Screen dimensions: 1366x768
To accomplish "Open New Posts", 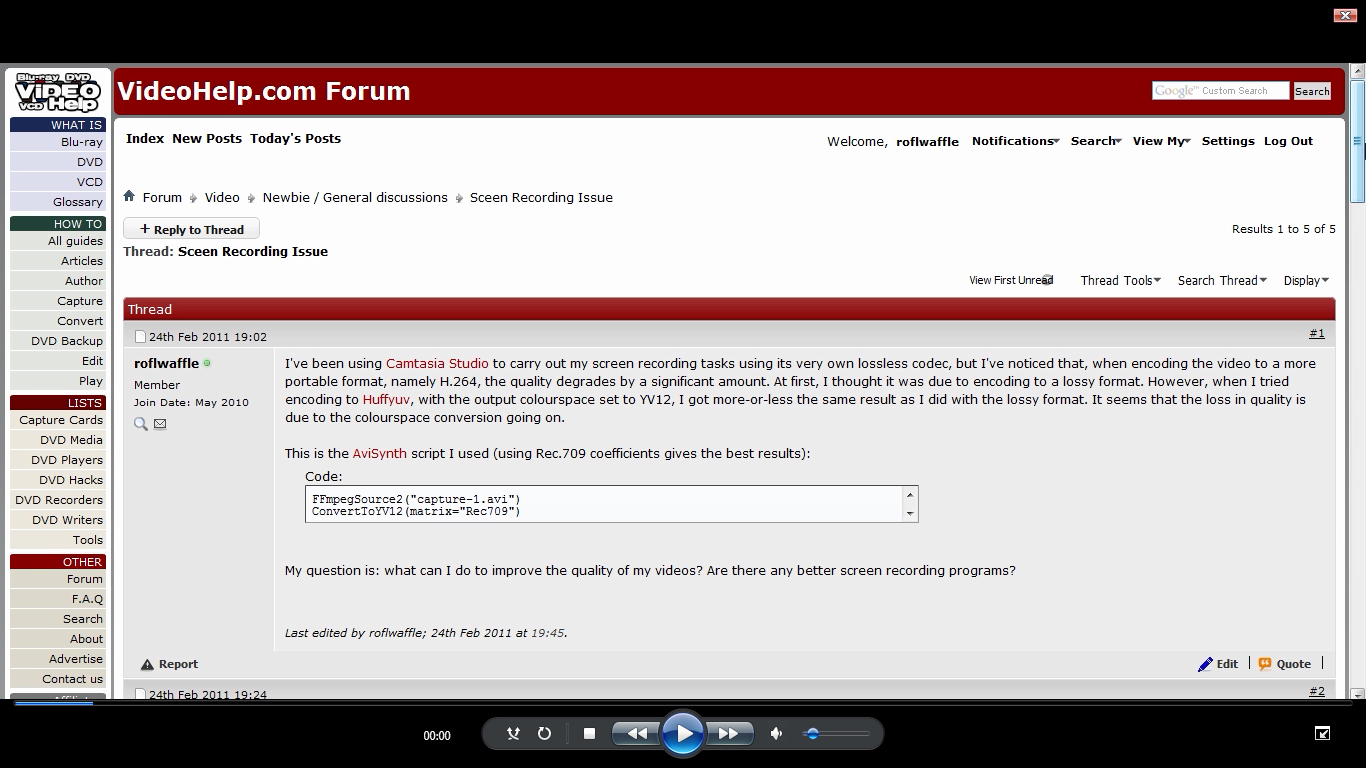I will (x=207, y=138).
